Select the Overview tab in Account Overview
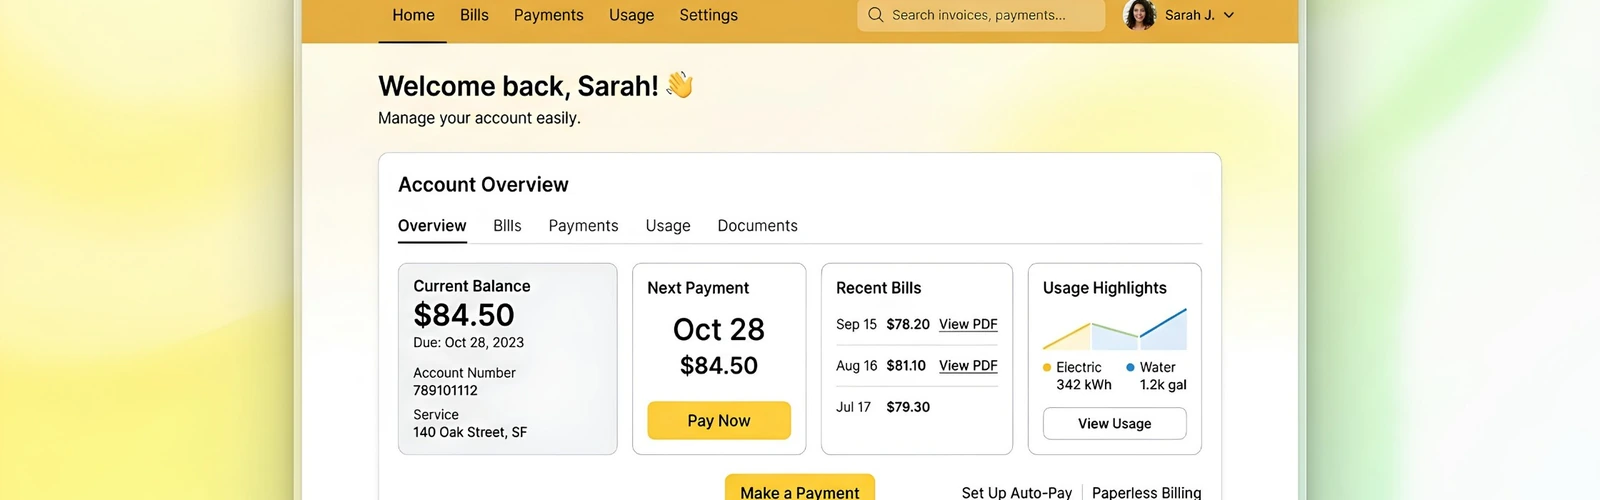This screenshot has width=1600, height=500. point(432,226)
